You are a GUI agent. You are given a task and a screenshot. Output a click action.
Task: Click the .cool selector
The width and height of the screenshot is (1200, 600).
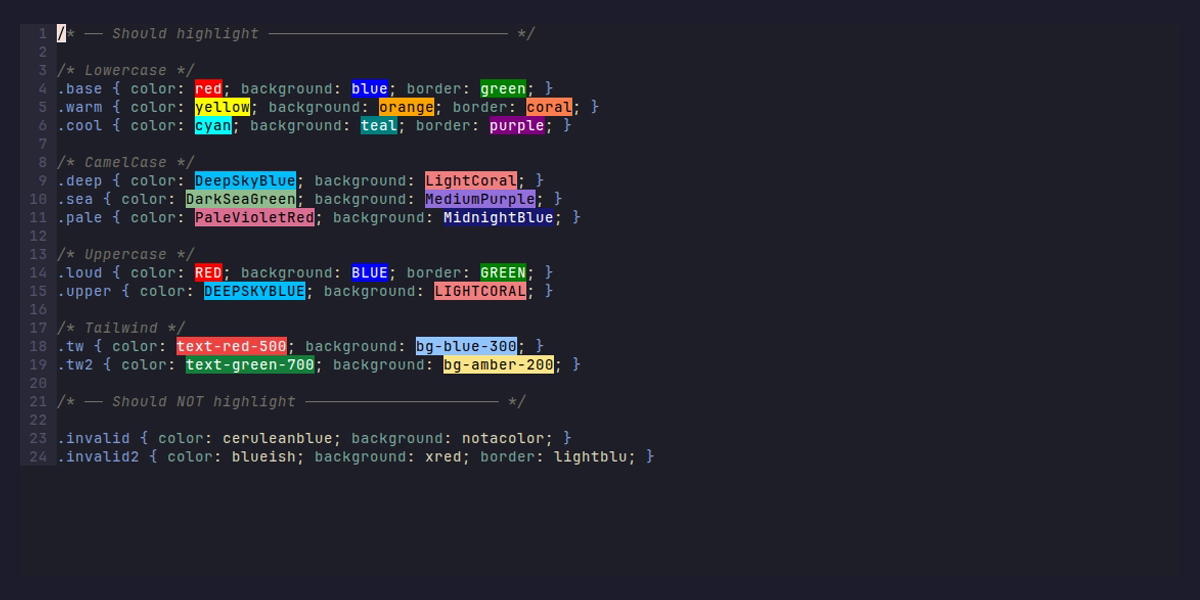[x=80, y=126]
